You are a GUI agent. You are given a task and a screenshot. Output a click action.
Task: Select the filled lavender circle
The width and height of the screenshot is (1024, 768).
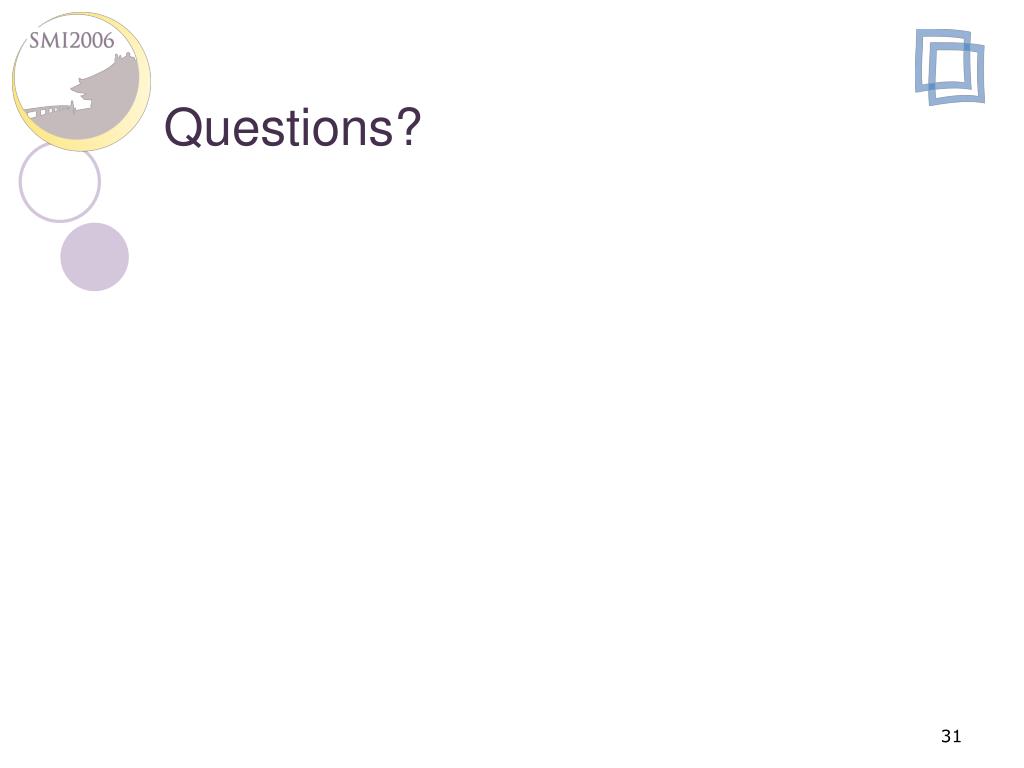pos(95,257)
